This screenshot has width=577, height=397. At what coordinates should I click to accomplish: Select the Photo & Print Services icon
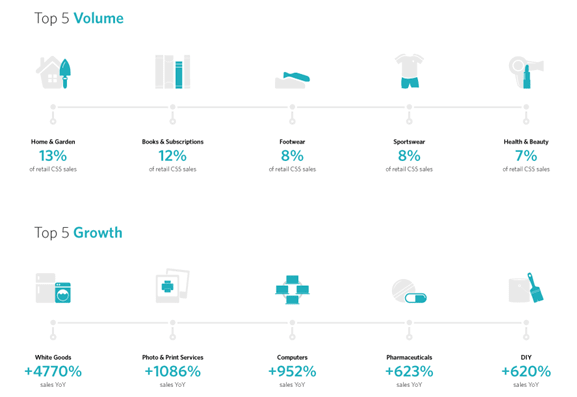click(x=173, y=286)
